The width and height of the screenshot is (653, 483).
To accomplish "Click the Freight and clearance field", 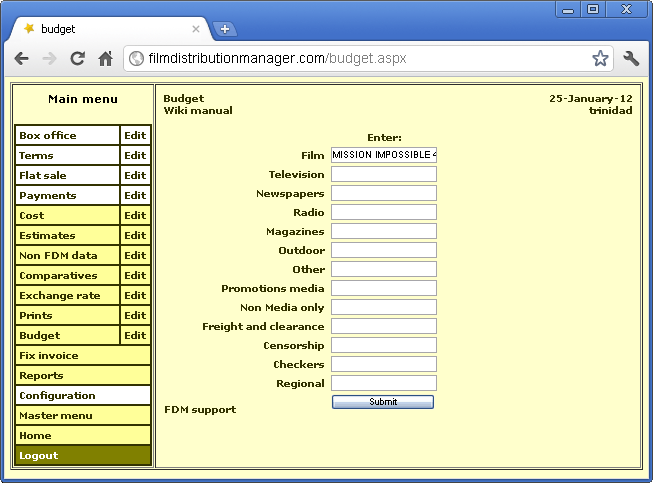I will (x=384, y=327).
